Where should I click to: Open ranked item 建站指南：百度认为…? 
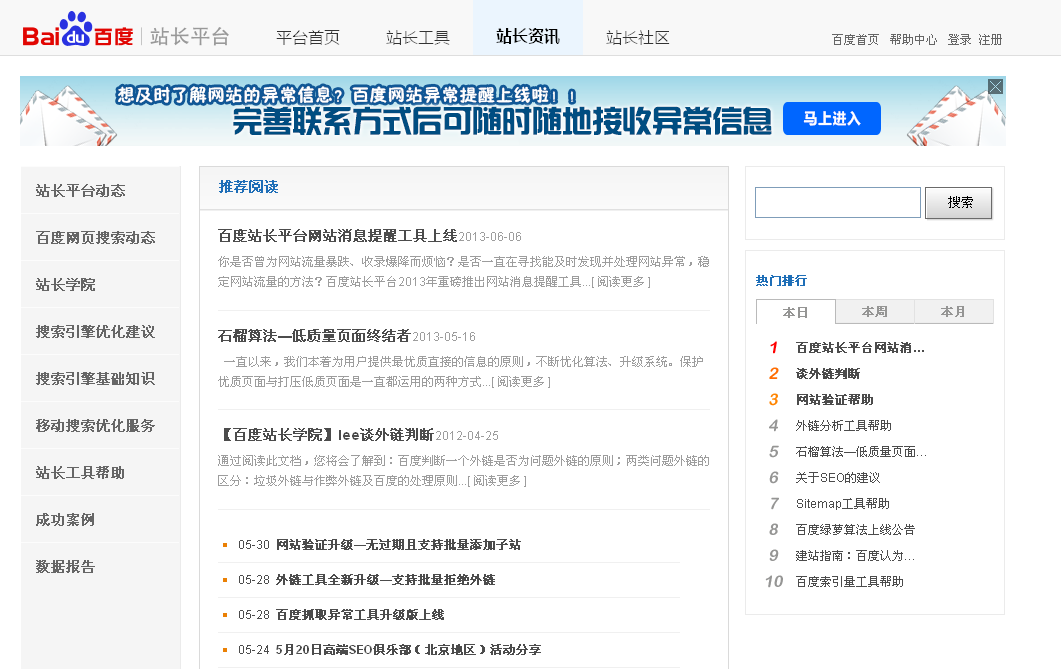click(855, 555)
